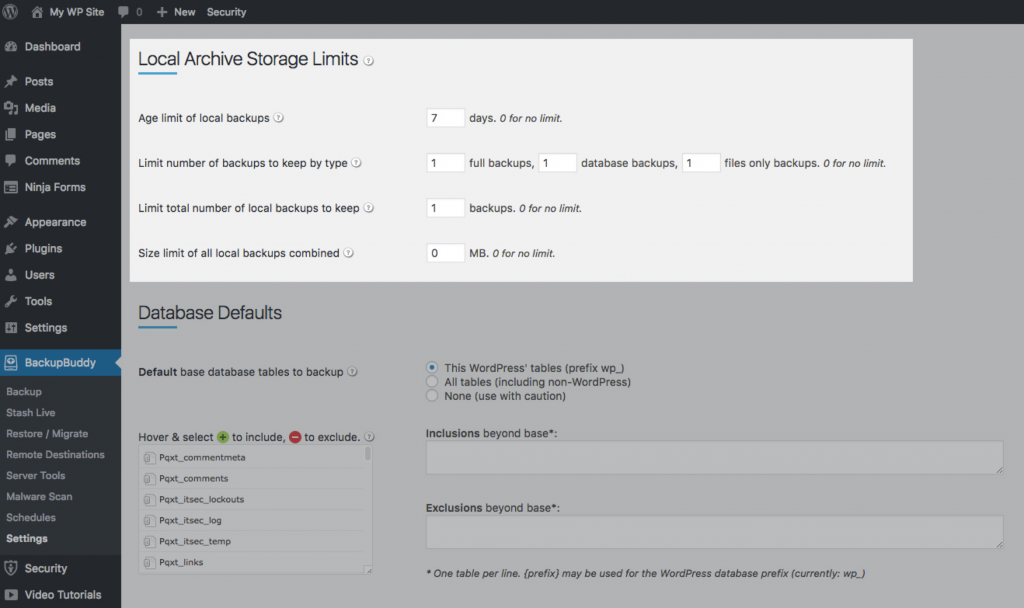This screenshot has height=608, width=1024.
Task: Select the BackupBuddy sidebar menu
Action: [60, 362]
